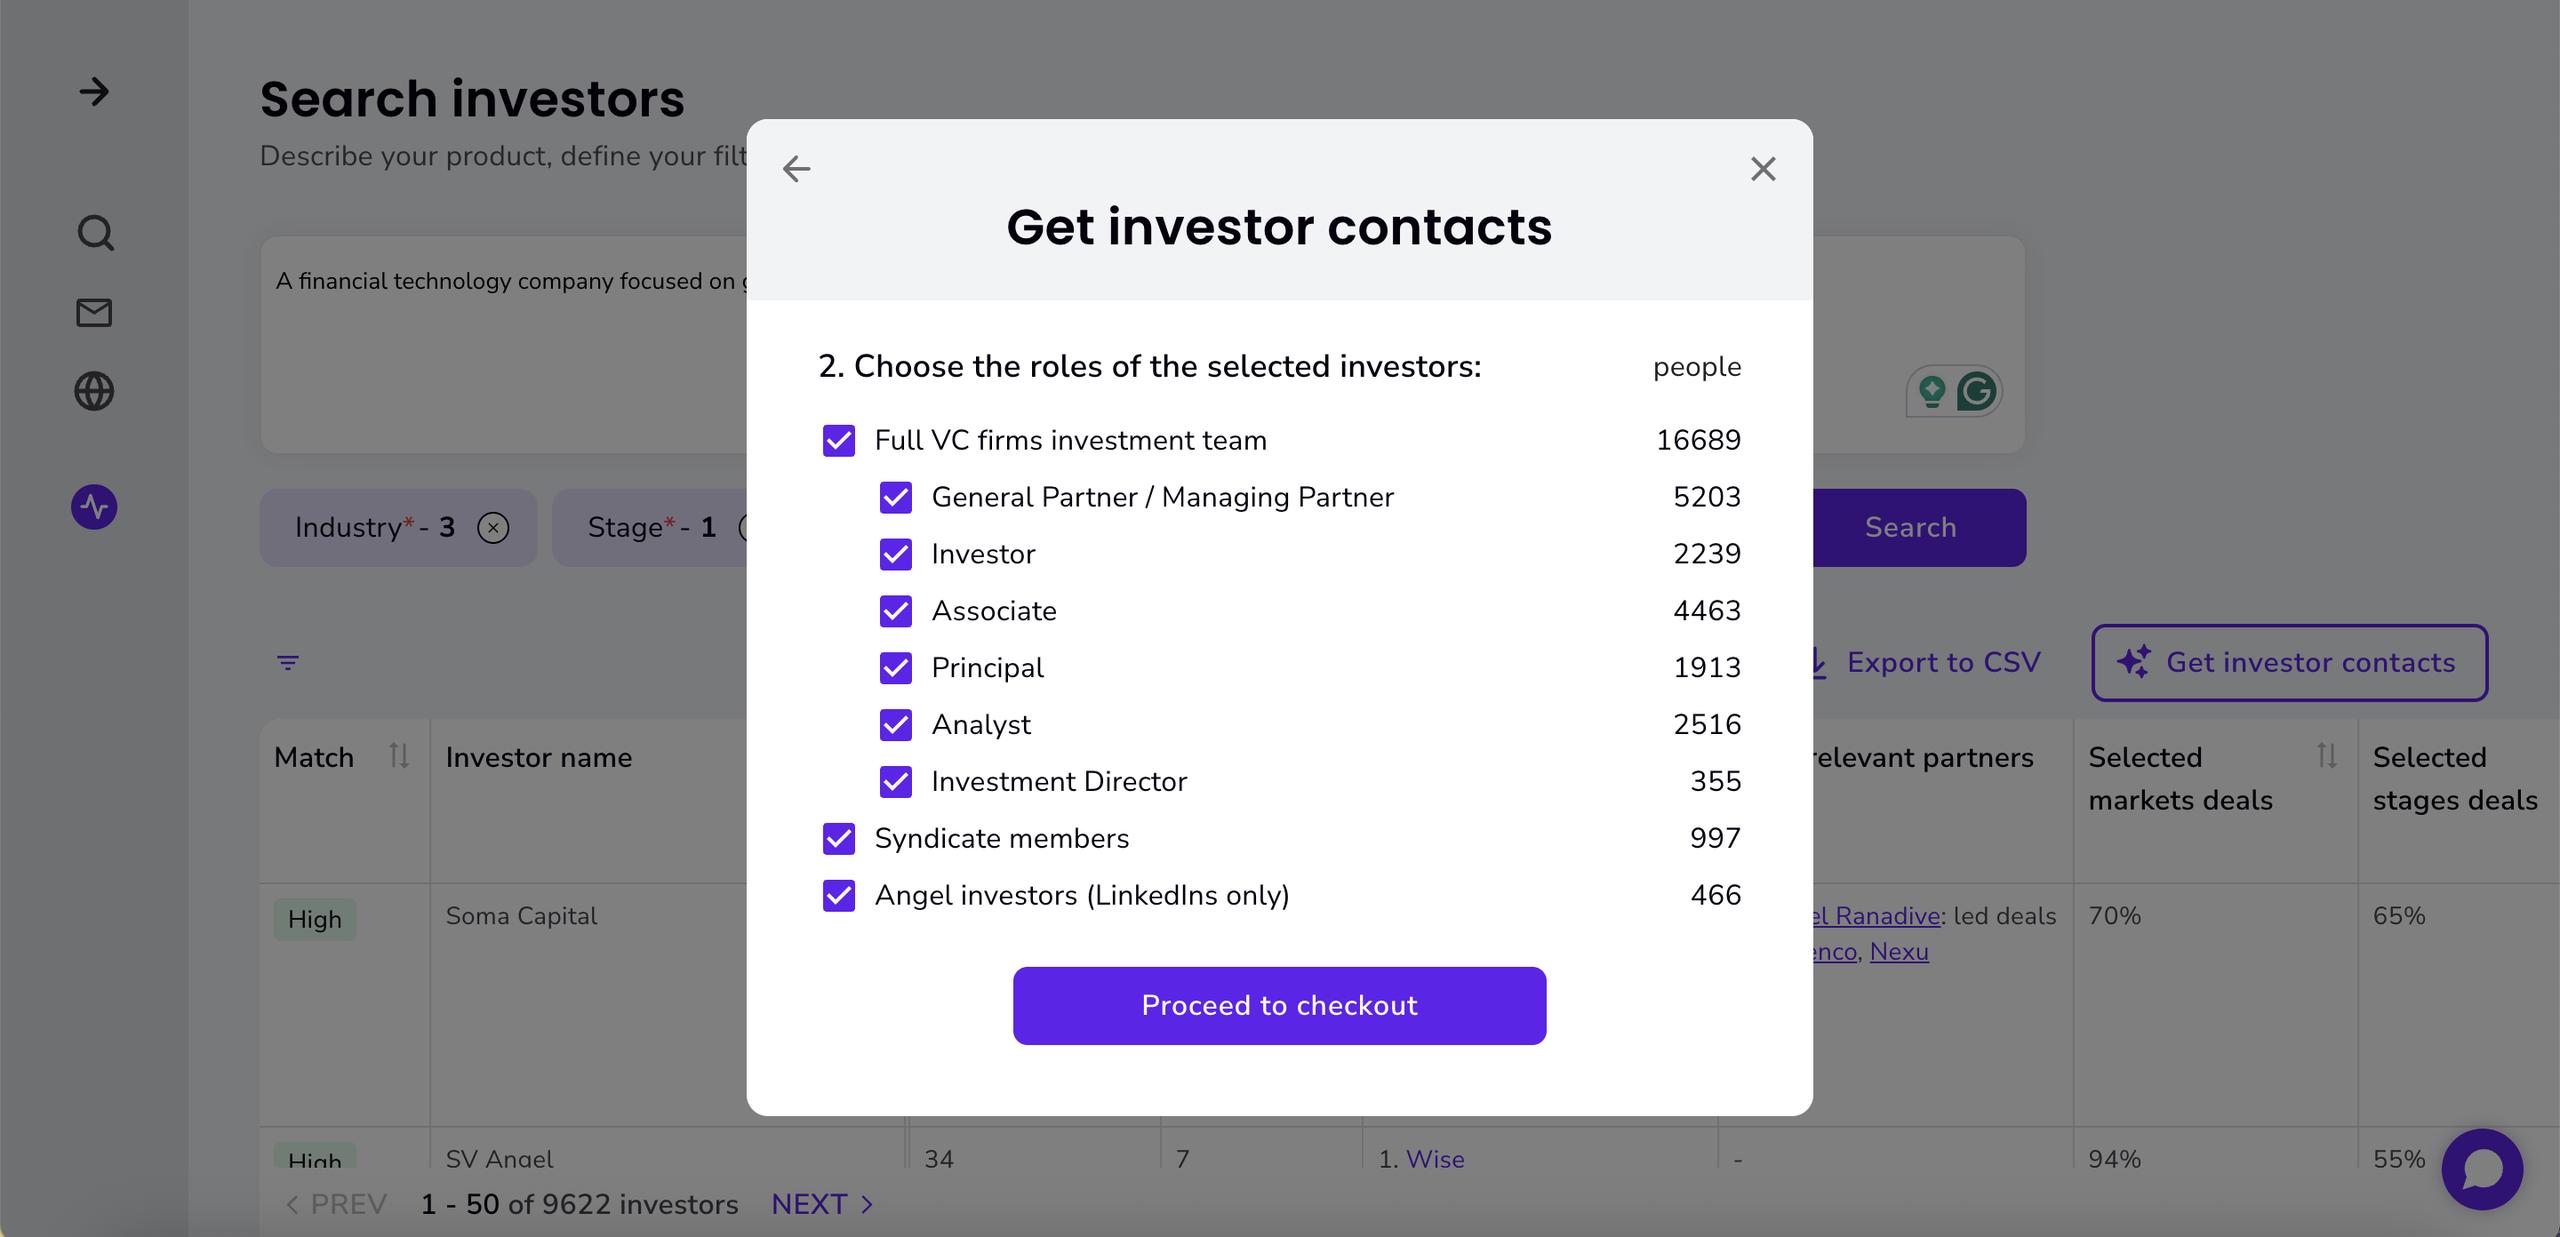Sort by Selected markets deals column
The image size is (2560, 1237).
[x=2327, y=756]
